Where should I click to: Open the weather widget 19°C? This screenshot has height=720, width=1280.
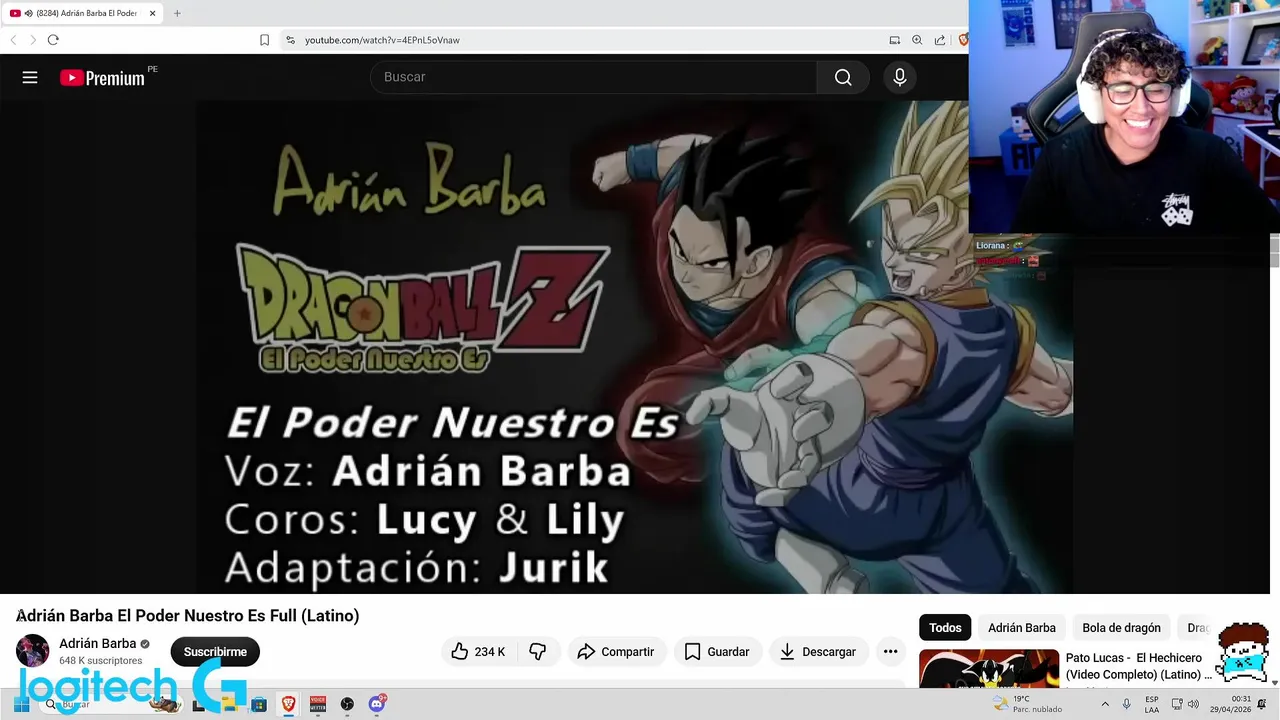pos(1028,705)
